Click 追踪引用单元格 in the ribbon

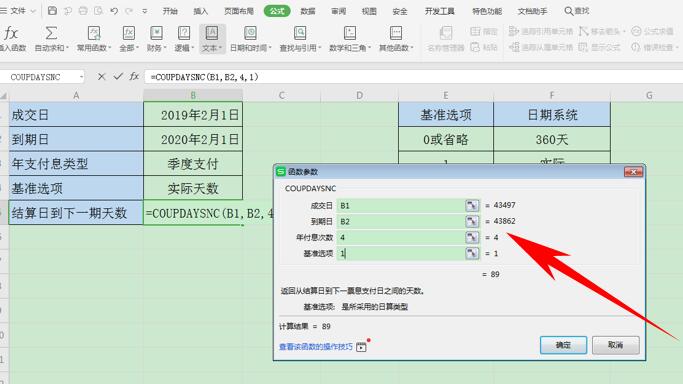541,31
